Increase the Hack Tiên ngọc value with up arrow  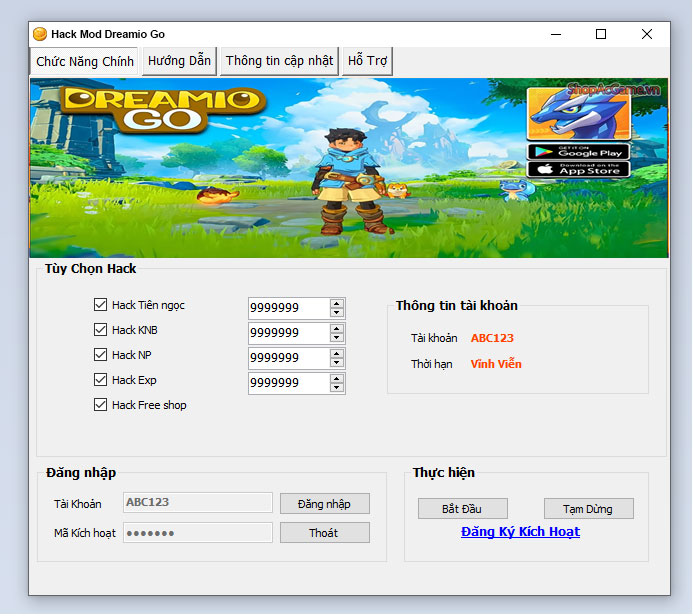pos(337,304)
